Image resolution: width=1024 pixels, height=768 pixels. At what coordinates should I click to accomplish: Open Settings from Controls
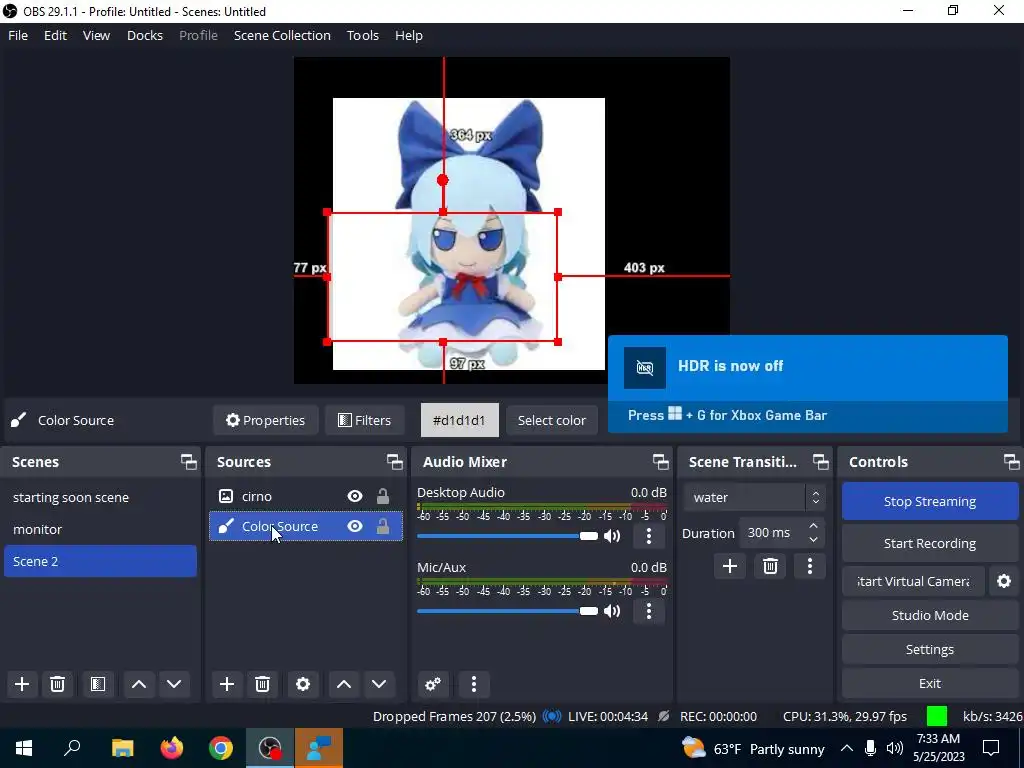click(x=929, y=649)
